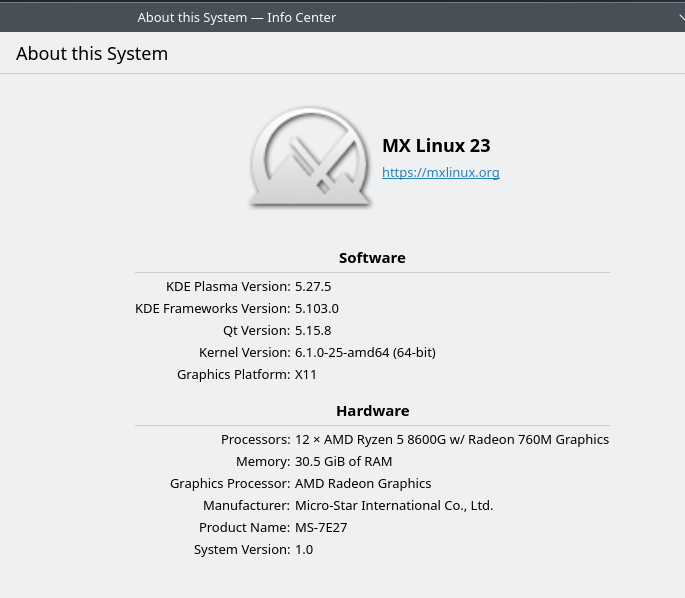Image resolution: width=685 pixels, height=598 pixels.
Task: Click the Graphics Platform value X11
Action: pyautogui.click(x=306, y=374)
